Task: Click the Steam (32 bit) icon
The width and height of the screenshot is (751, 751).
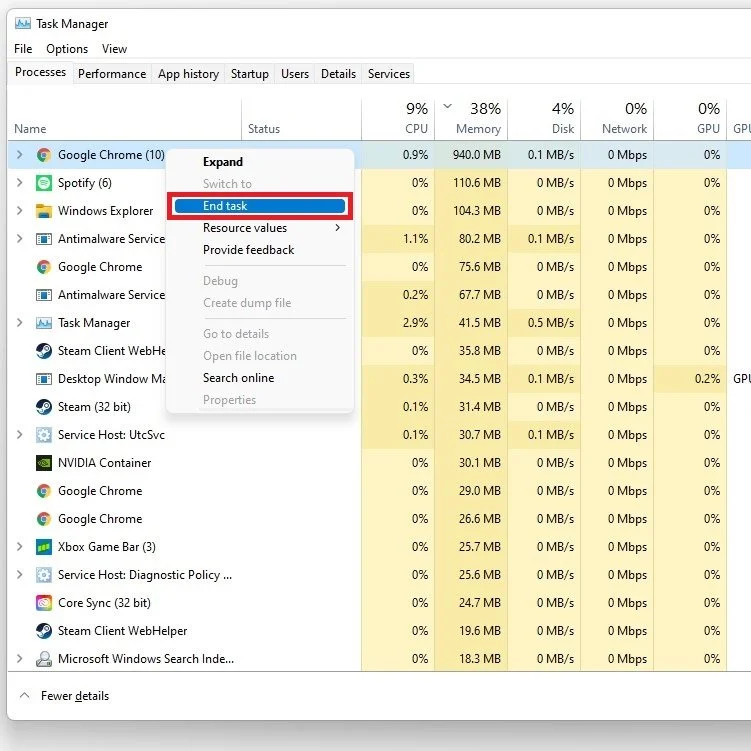Action: click(x=44, y=407)
